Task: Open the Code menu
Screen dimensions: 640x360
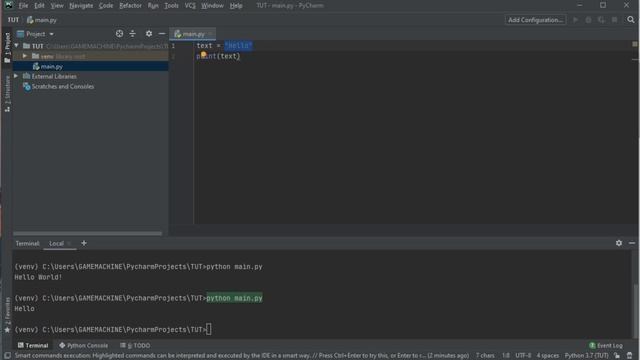Action: tap(106, 6)
